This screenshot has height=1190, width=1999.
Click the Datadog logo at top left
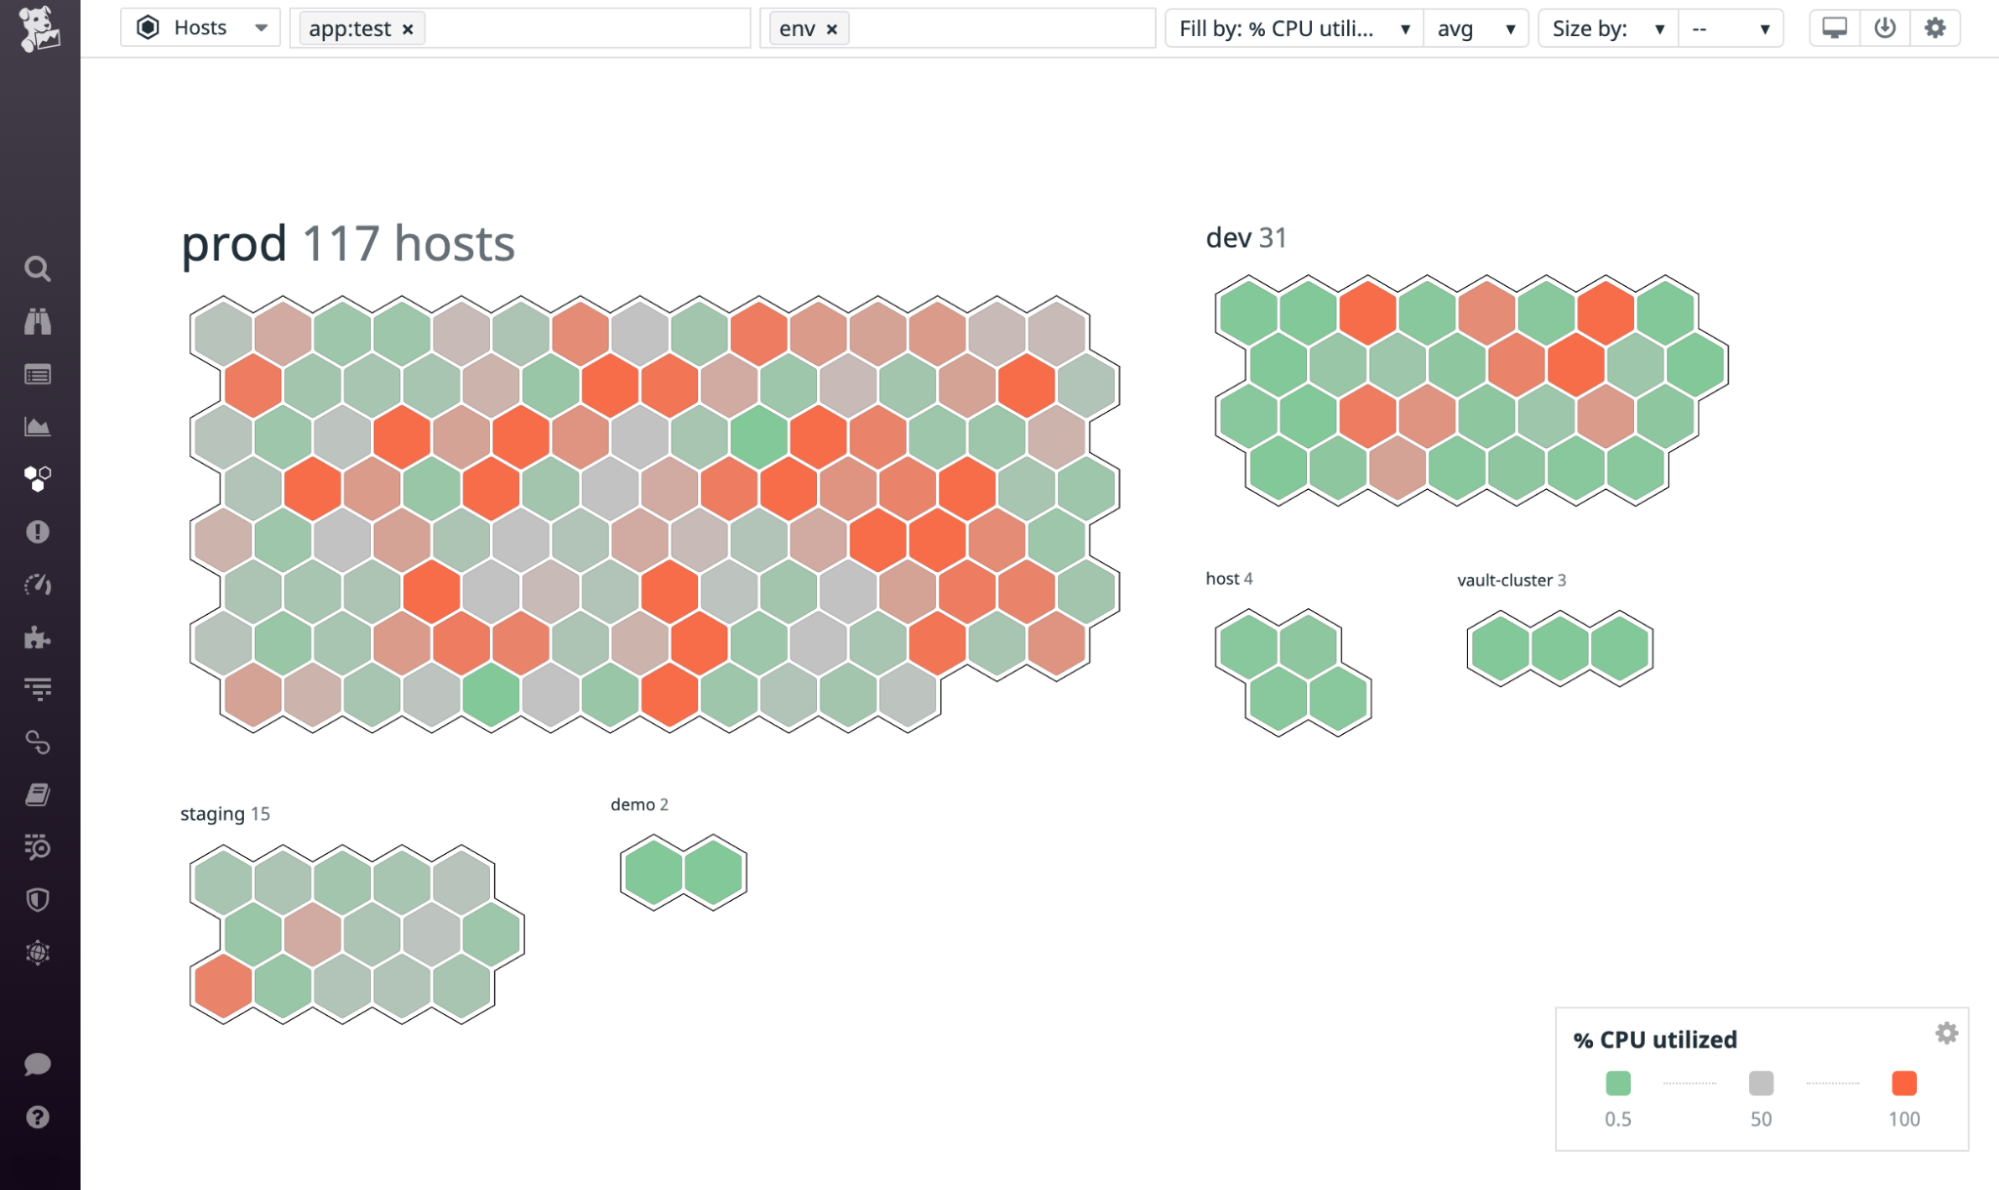click(38, 28)
